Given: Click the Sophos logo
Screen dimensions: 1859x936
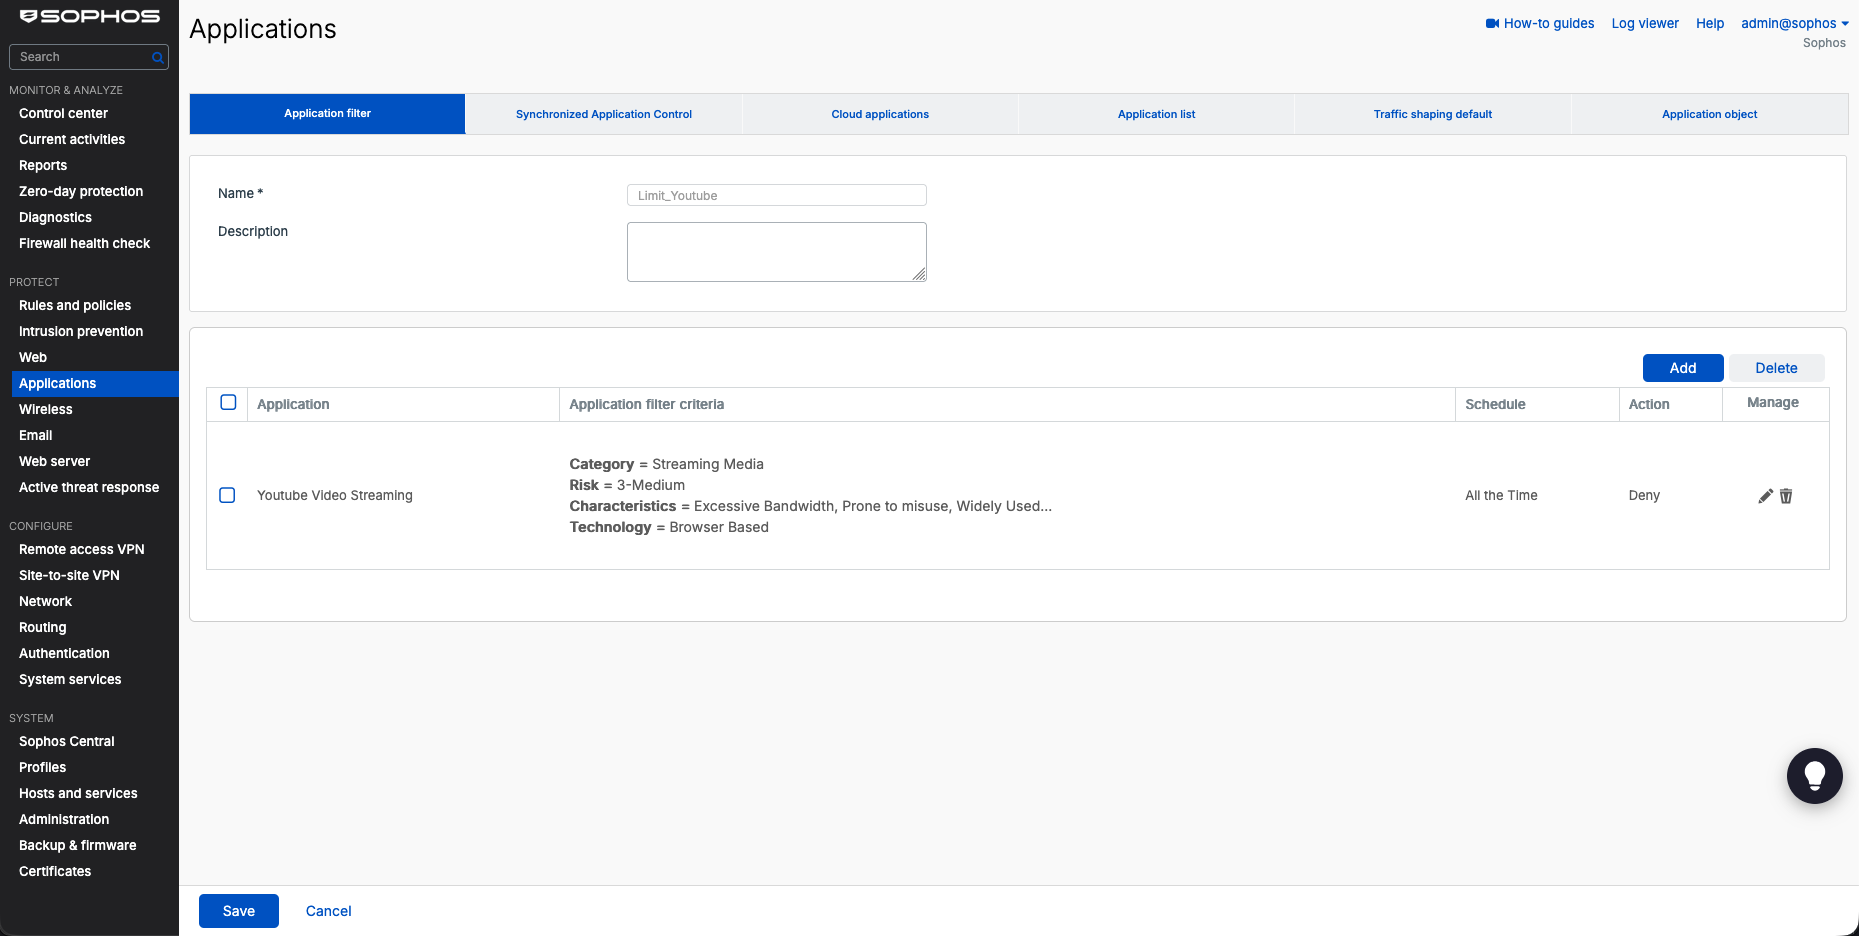Looking at the screenshot, I should tap(90, 17).
